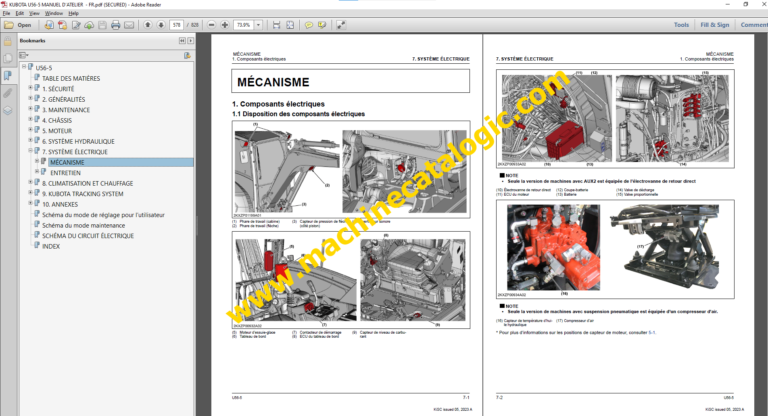Click the save file floppy icon
Image resolution: width=768 pixels, height=416 pixels.
tap(102, 25)
